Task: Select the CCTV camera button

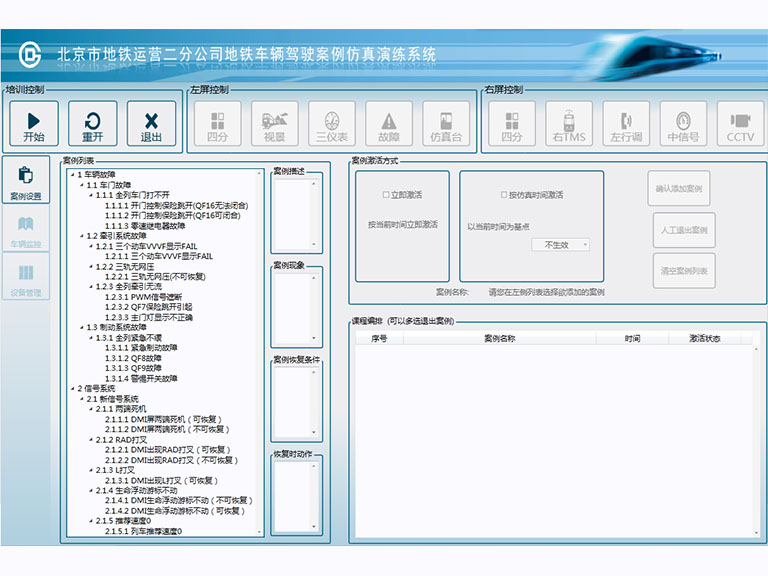Action: [740, 123]
